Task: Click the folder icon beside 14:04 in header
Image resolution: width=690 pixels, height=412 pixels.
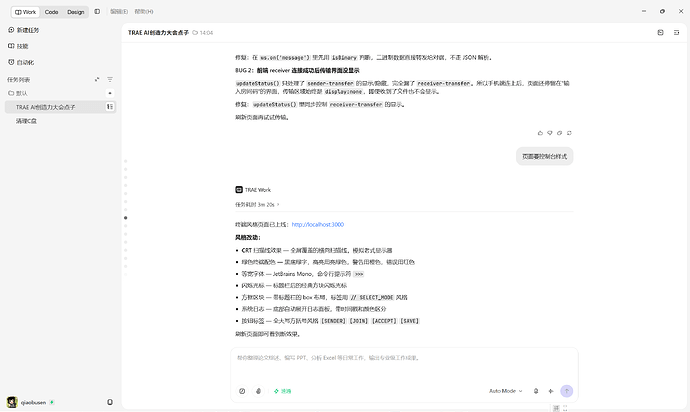Action: pos(195,33)
